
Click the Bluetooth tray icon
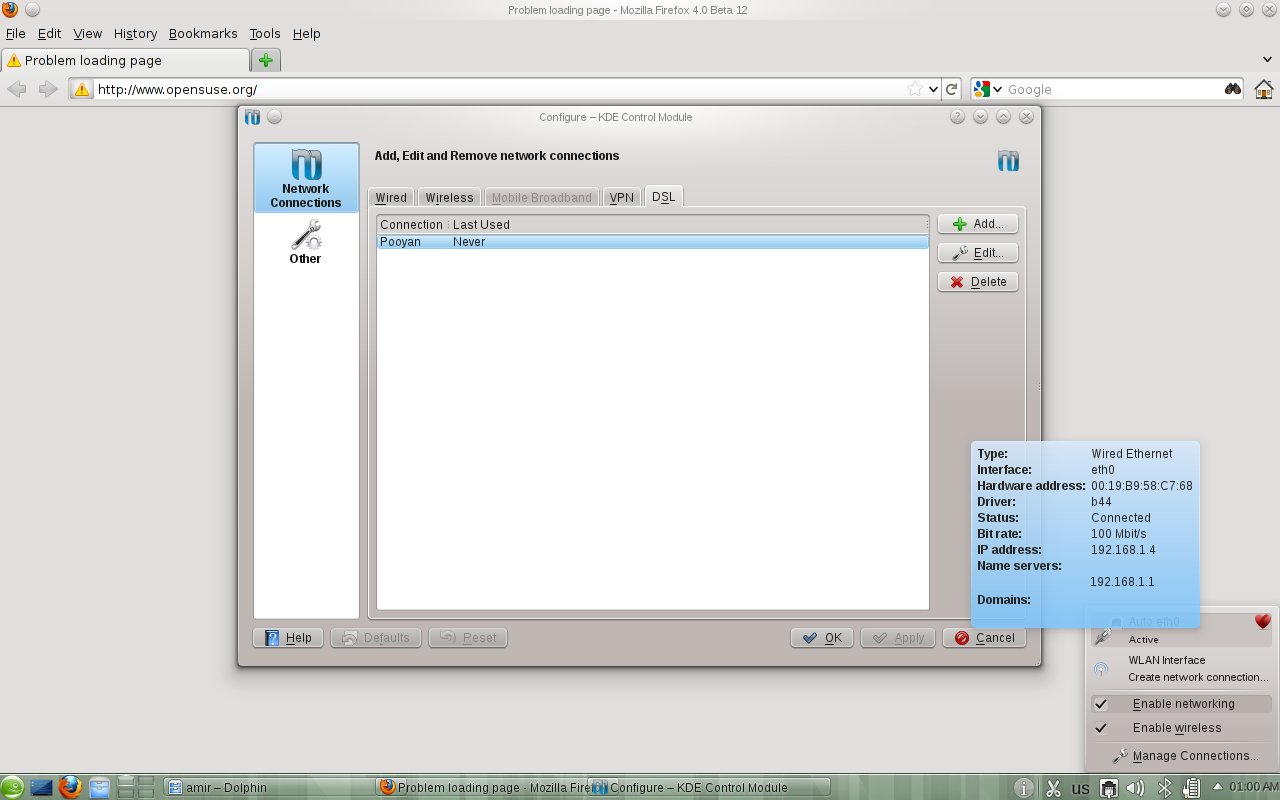[x=1164, y=788]
